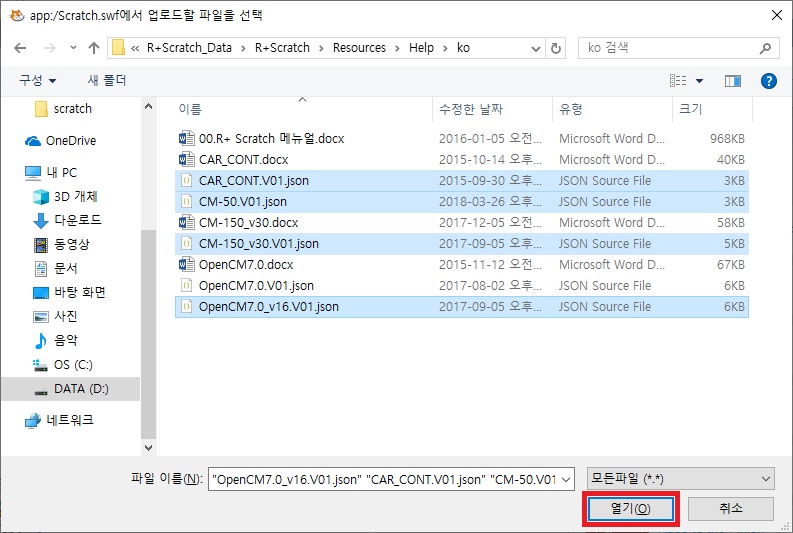Toggle the preview pane icon
Screen dimensions: 793x533
[x=732, y=80]
